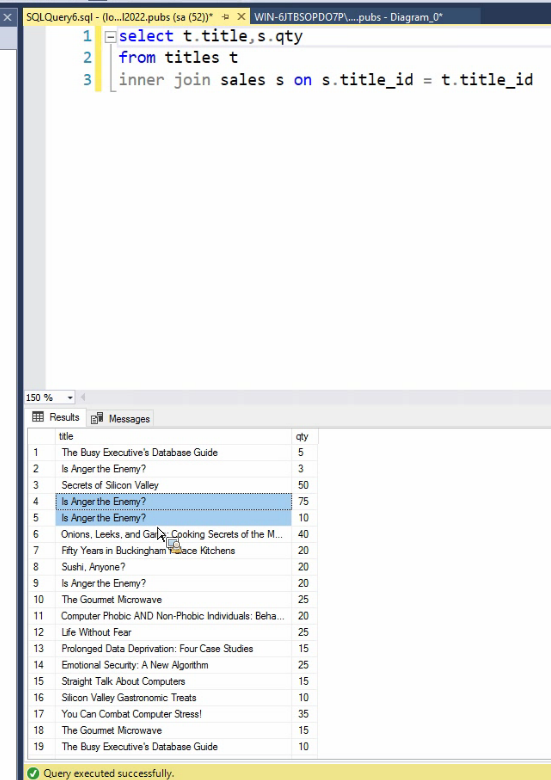Click the Messages tab icon
The width and height of the screenshot is (551, 780).
97,418
